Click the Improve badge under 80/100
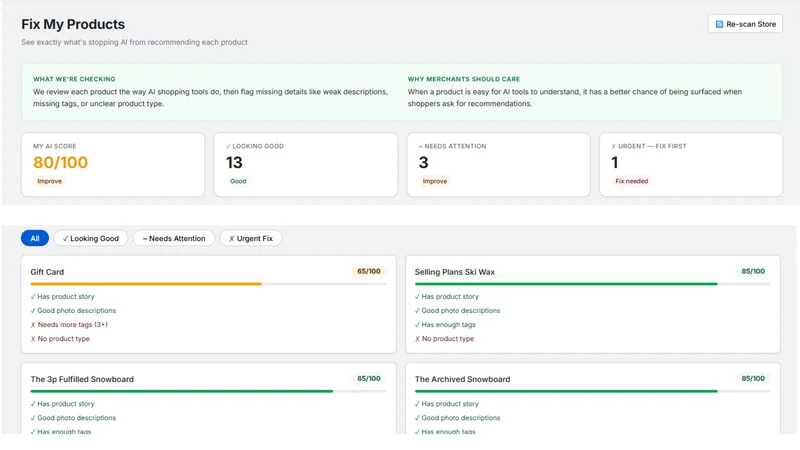The width and height of the screenshot is (800, 450). point(49,181)
